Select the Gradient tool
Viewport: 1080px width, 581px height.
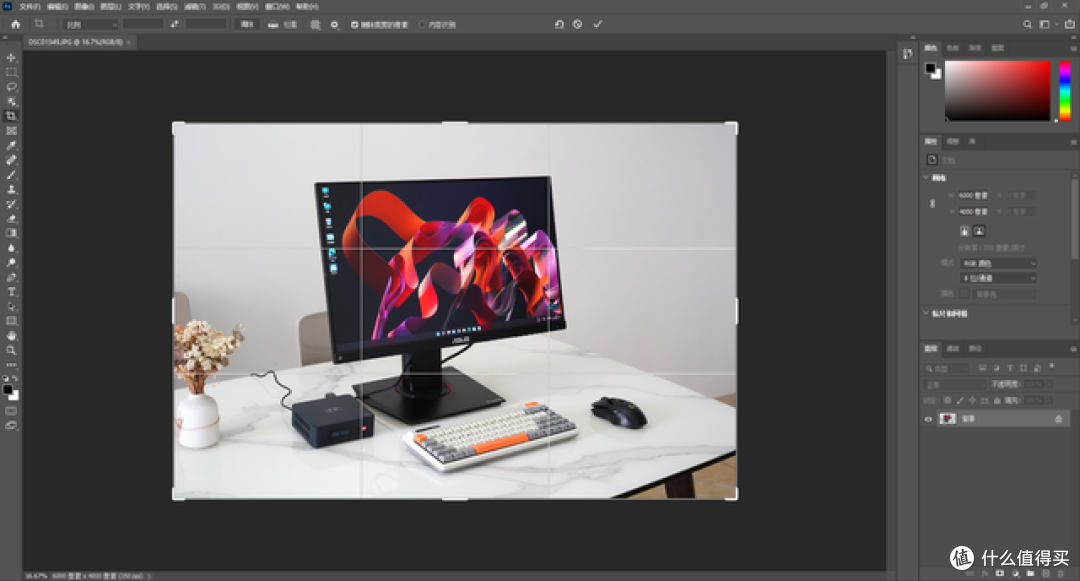coord(11,233)
